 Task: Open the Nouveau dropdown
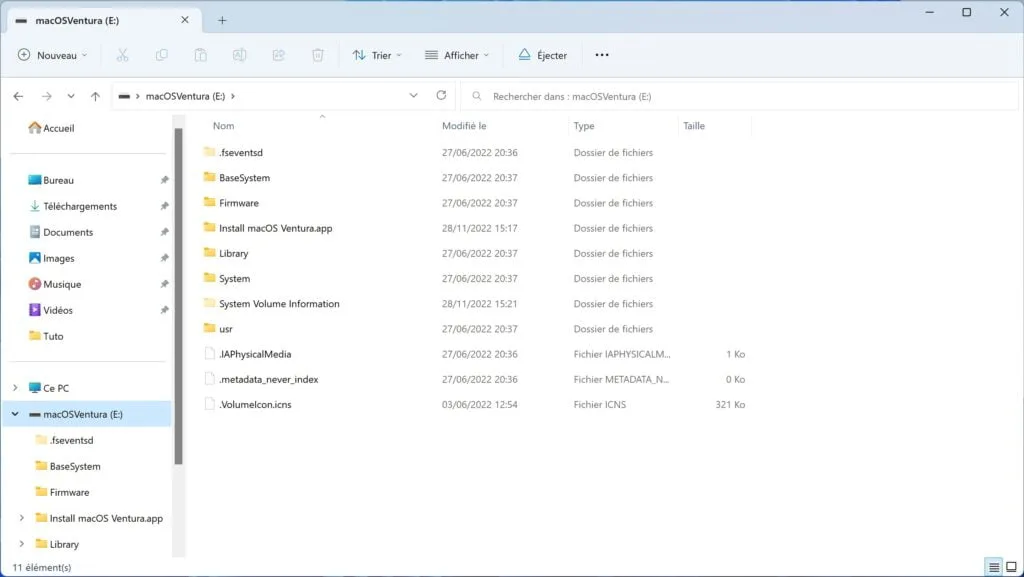[x=53, y=55]
